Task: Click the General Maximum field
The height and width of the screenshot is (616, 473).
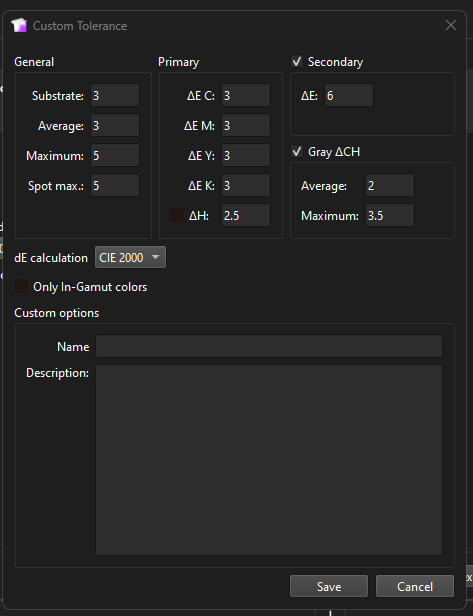Action: point(115,155)
